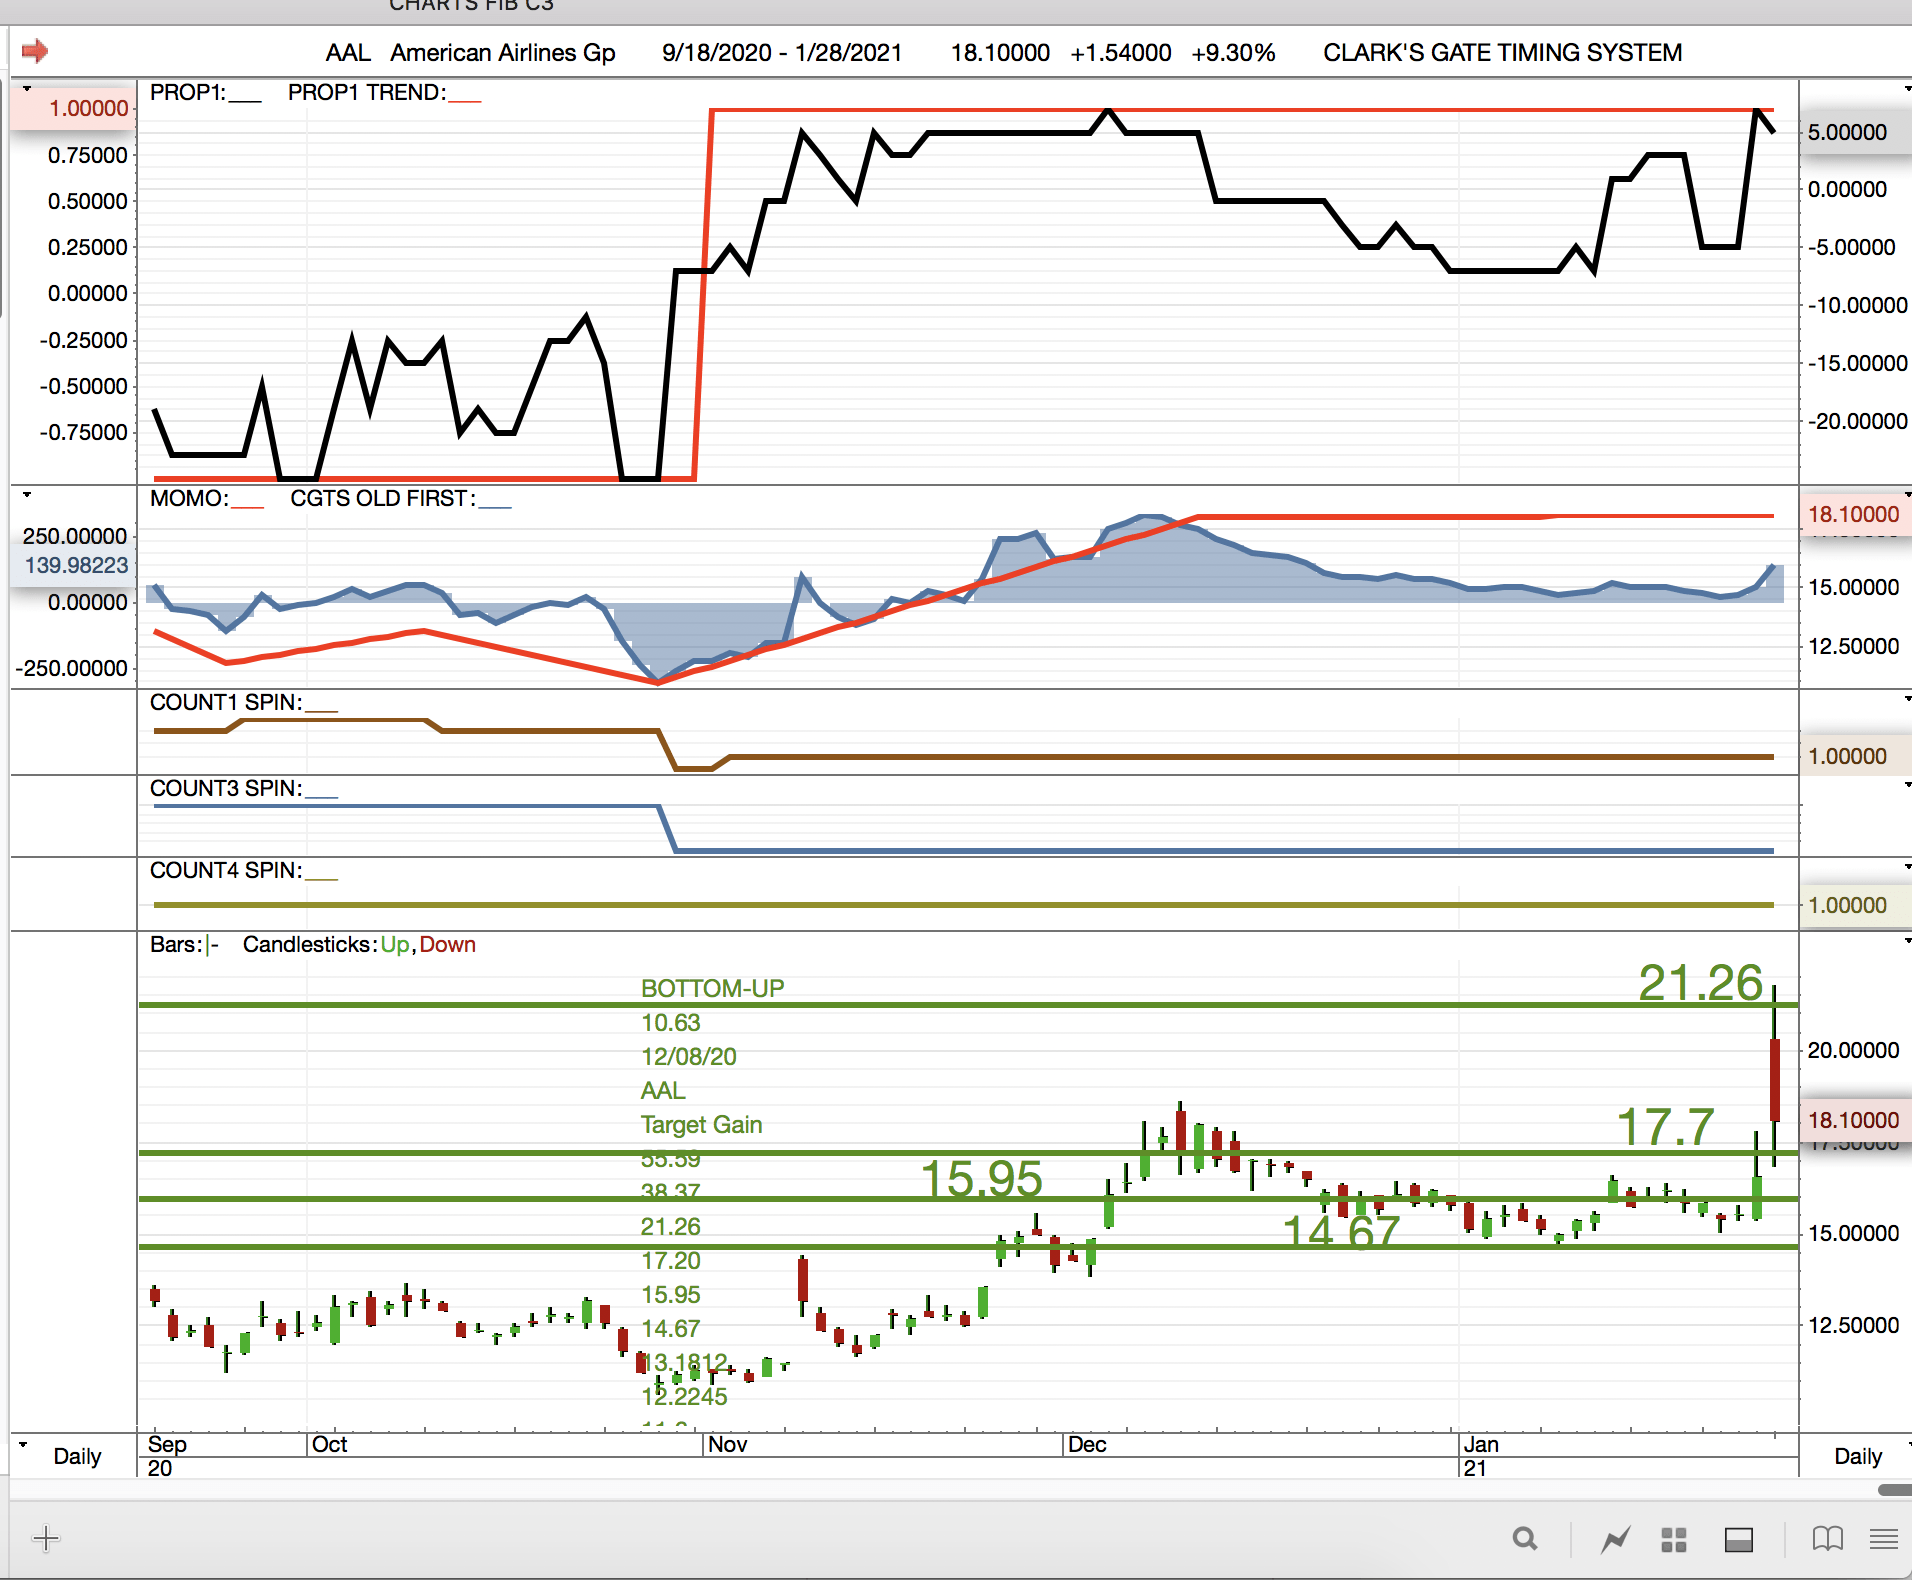
Task: Click the PROP1 TREND indicator label
Action: (367, 92)
